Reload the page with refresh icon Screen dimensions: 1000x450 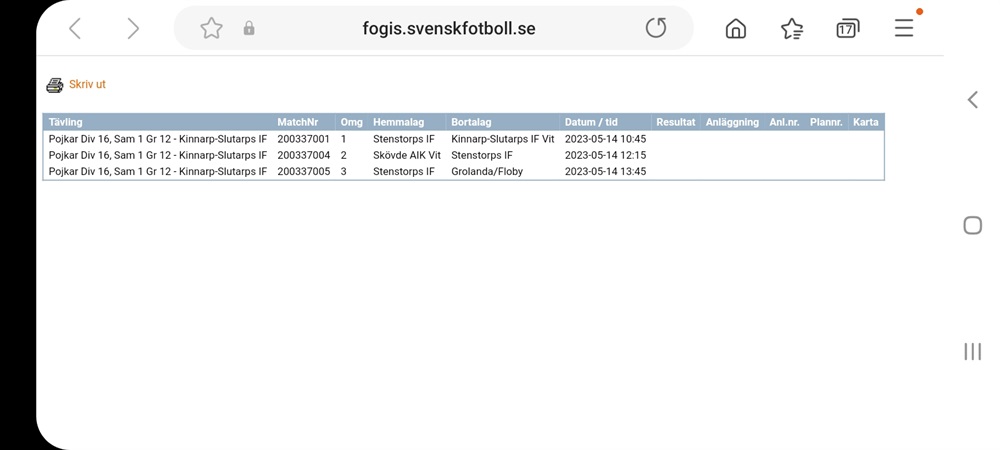pyautogui.click(x=656, y=28)
